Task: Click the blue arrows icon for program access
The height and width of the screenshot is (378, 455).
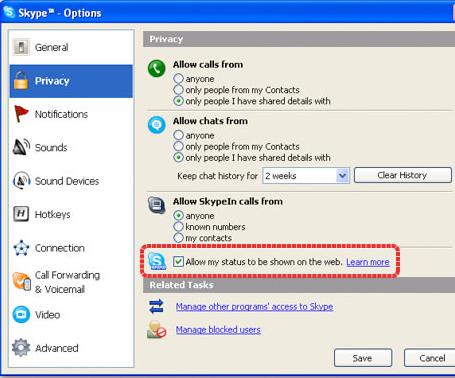Action: coord(156,306)
